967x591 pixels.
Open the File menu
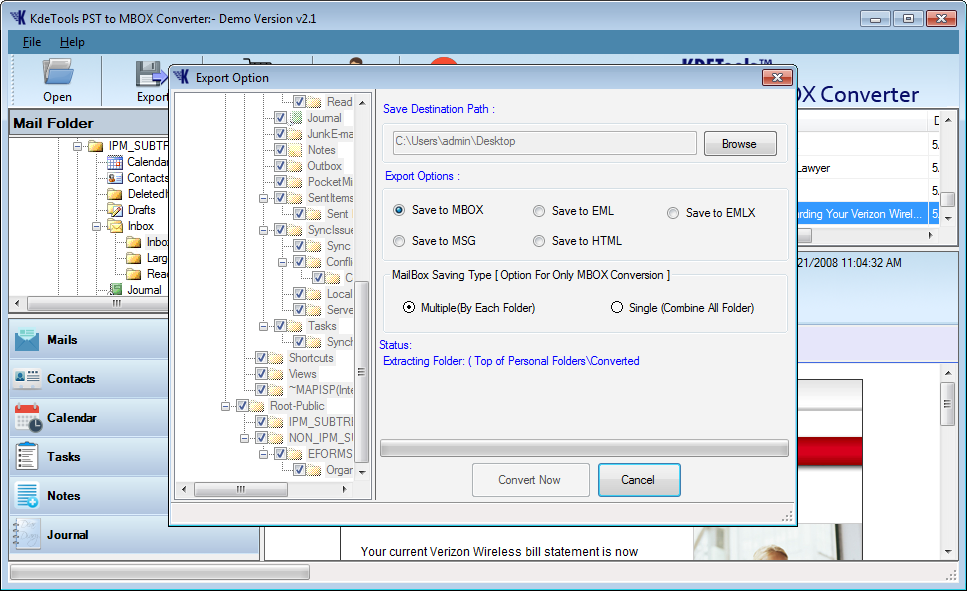32,42
